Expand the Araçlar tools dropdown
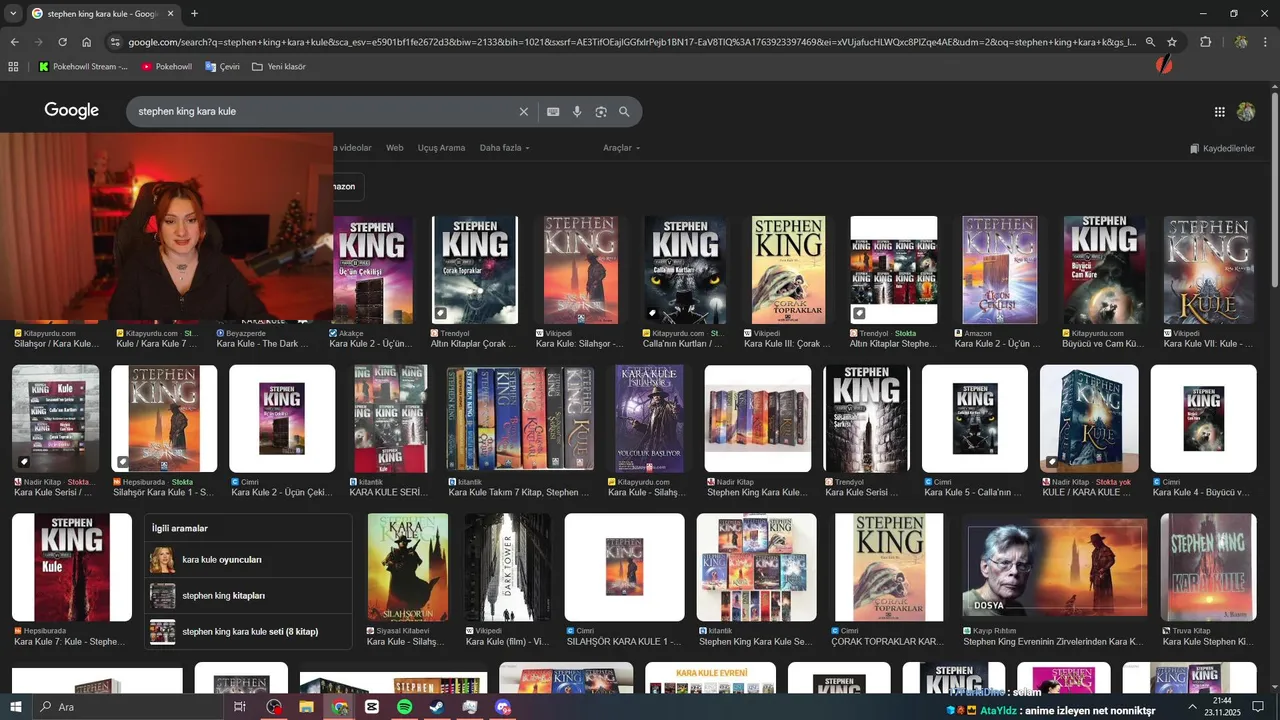Image resolution: width=1280 pixels, height=720 pixels. point(621,148)
